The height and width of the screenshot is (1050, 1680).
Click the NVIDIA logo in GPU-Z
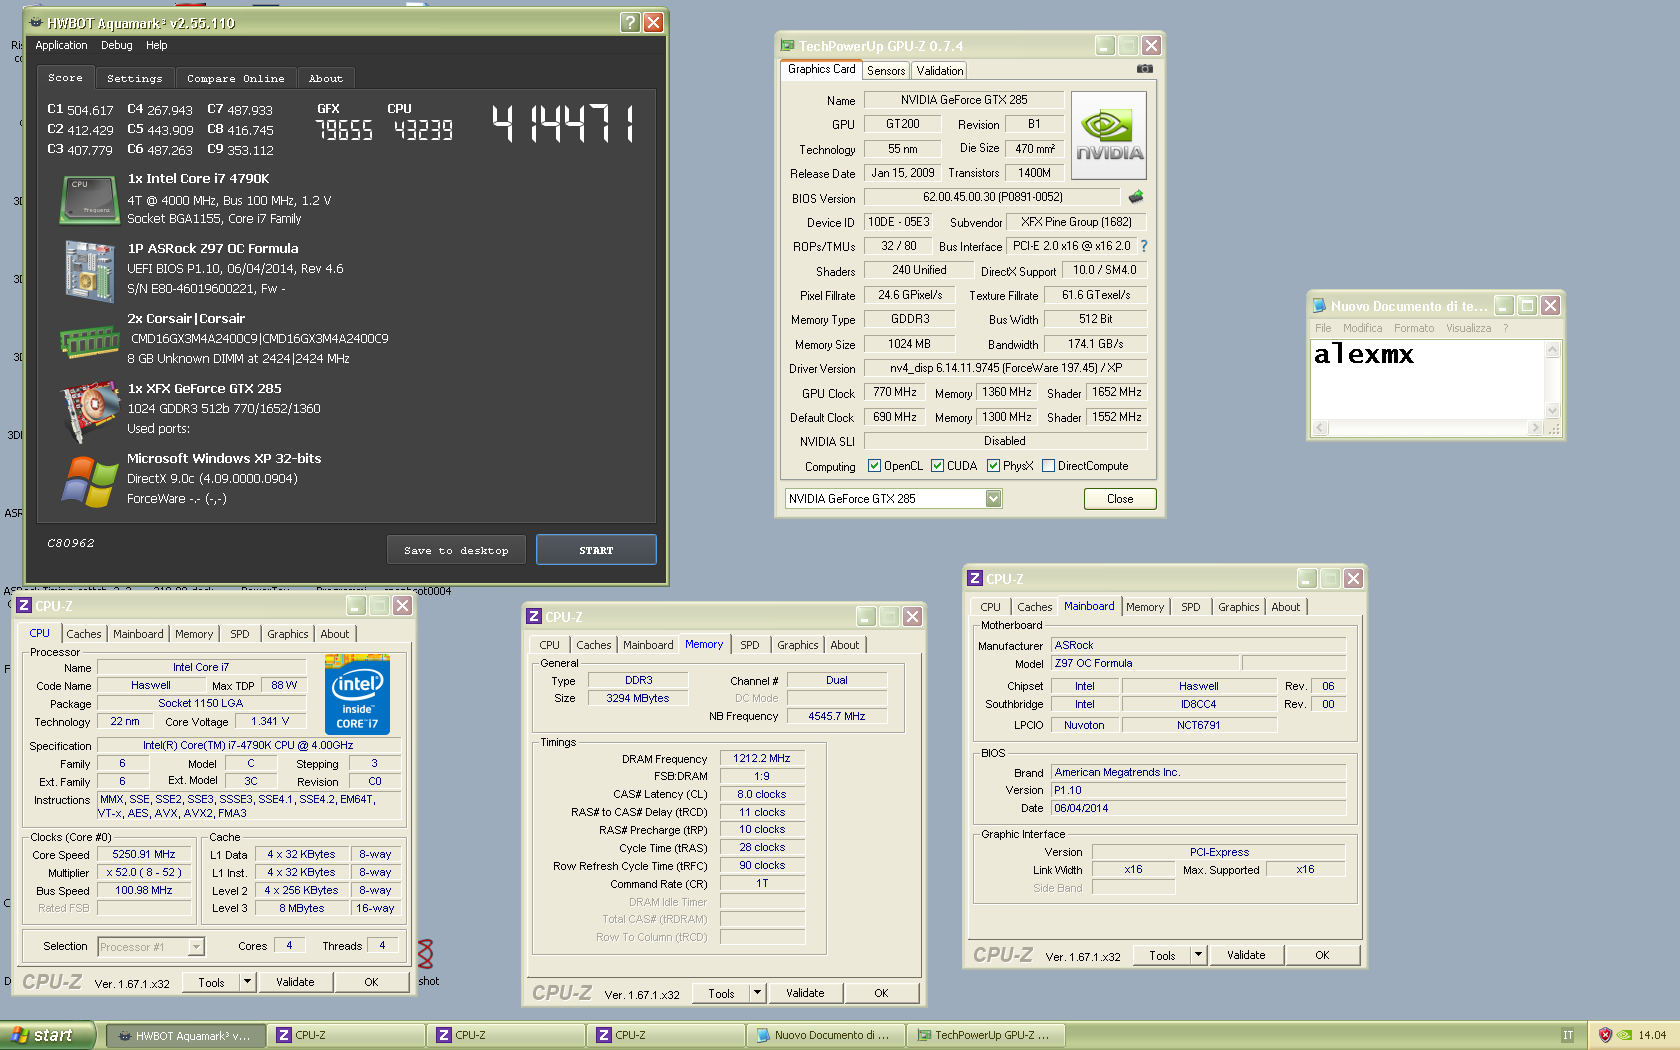point(1109,136)
